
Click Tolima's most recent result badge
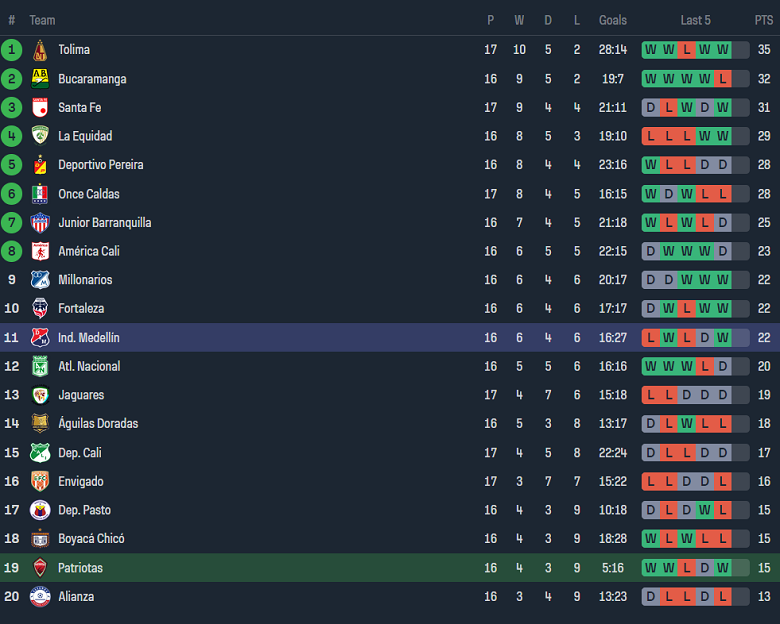click(723, 50)
